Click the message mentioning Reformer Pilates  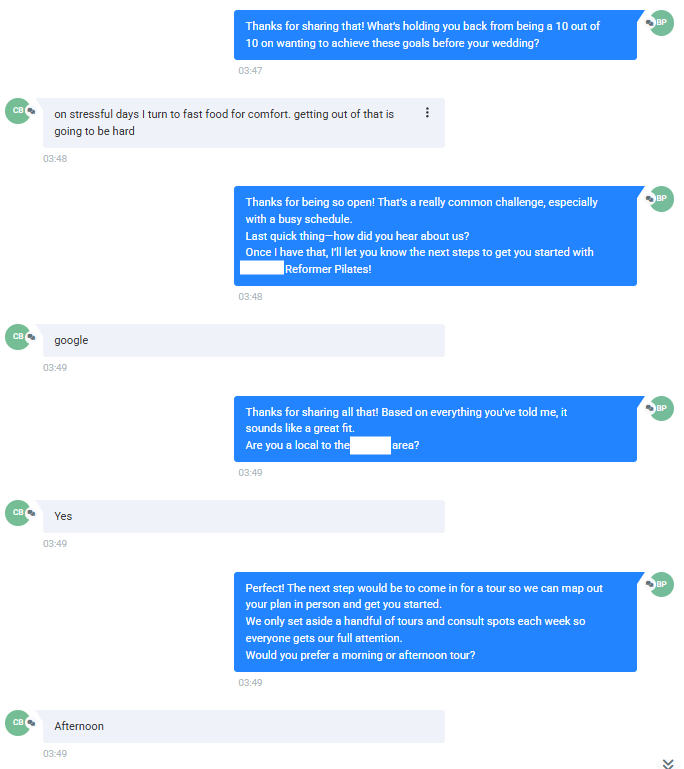pyautogui.click(x=435, y=235)
